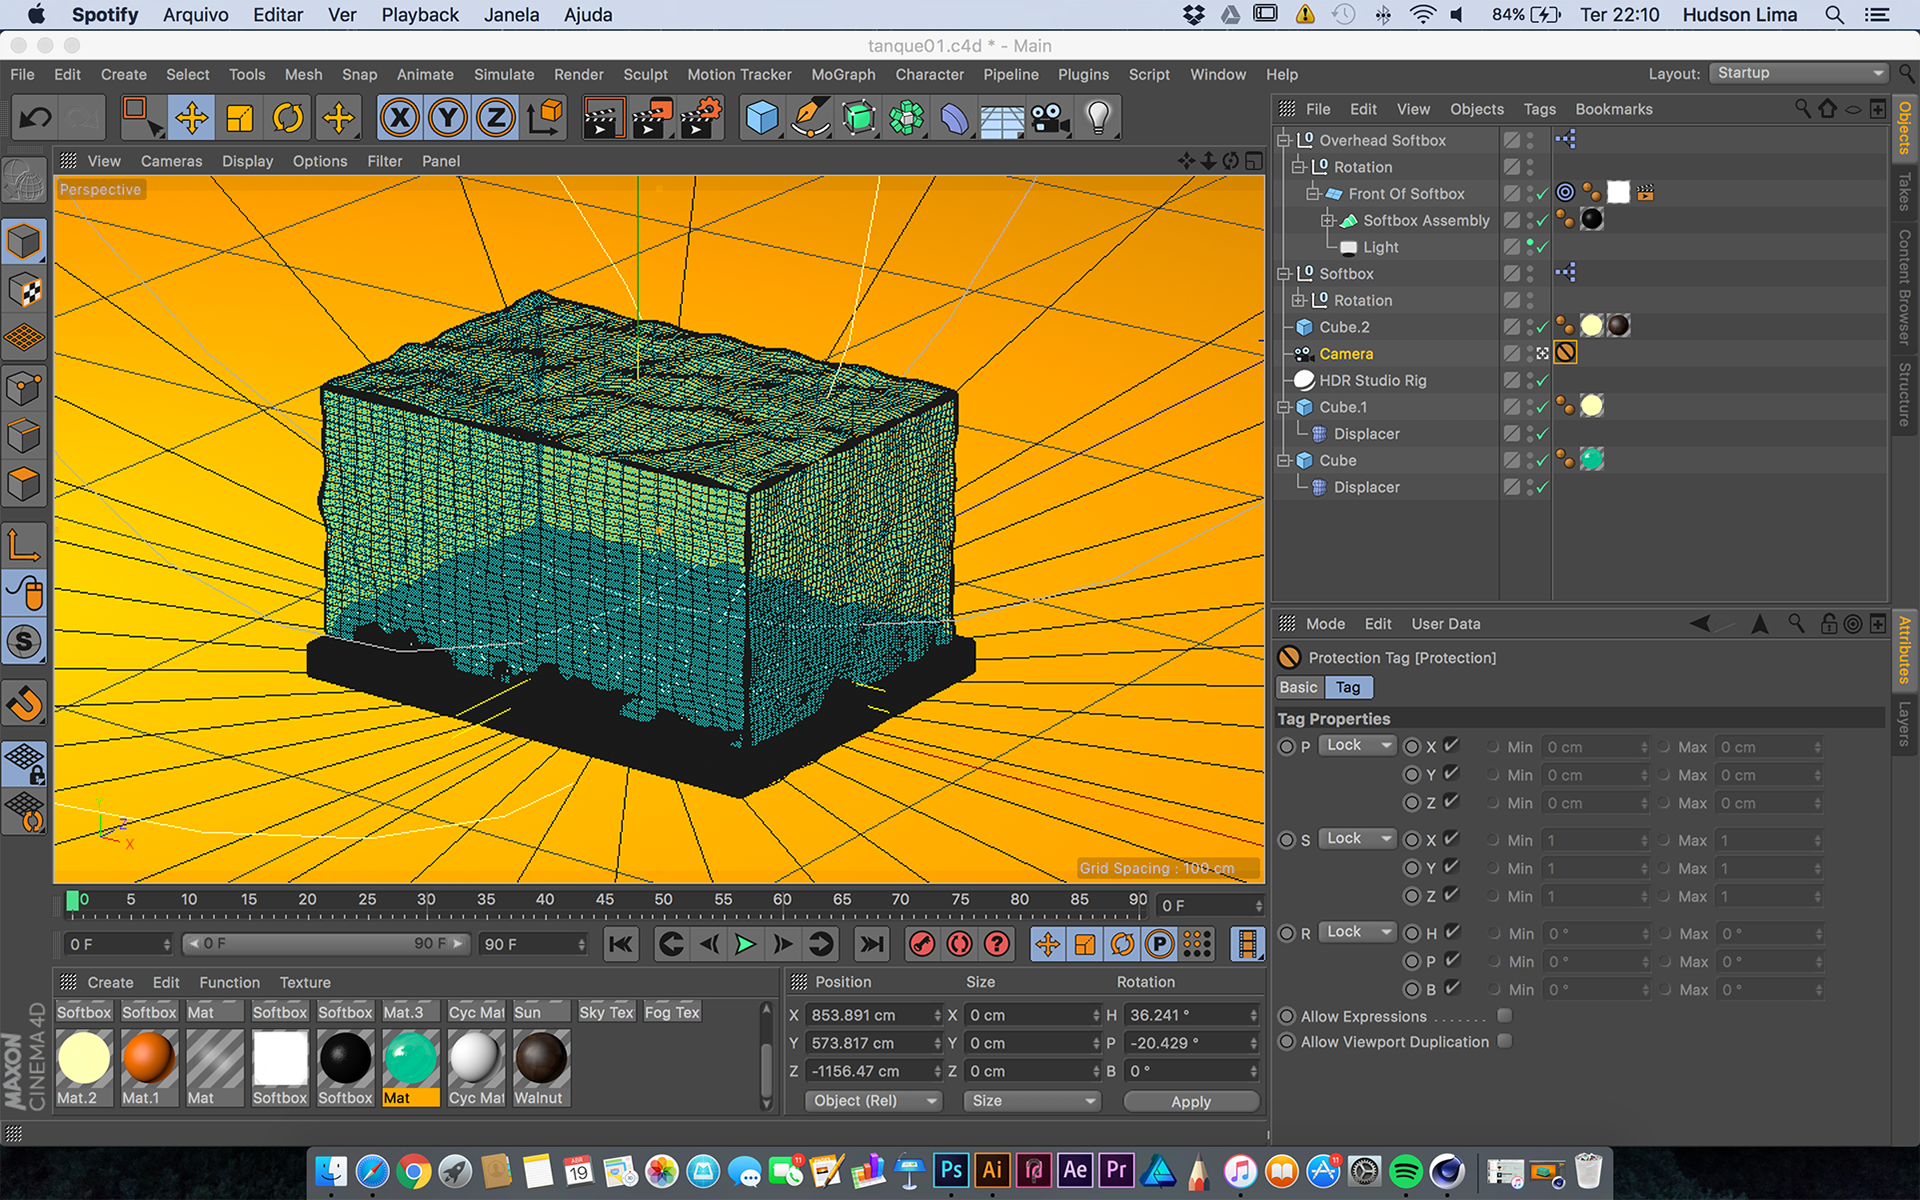Open the Position Lock dropdown
Image resolution: width=1920 pixels, height=1200 pixels.
pyautogui.click(x=1356, y=745)
